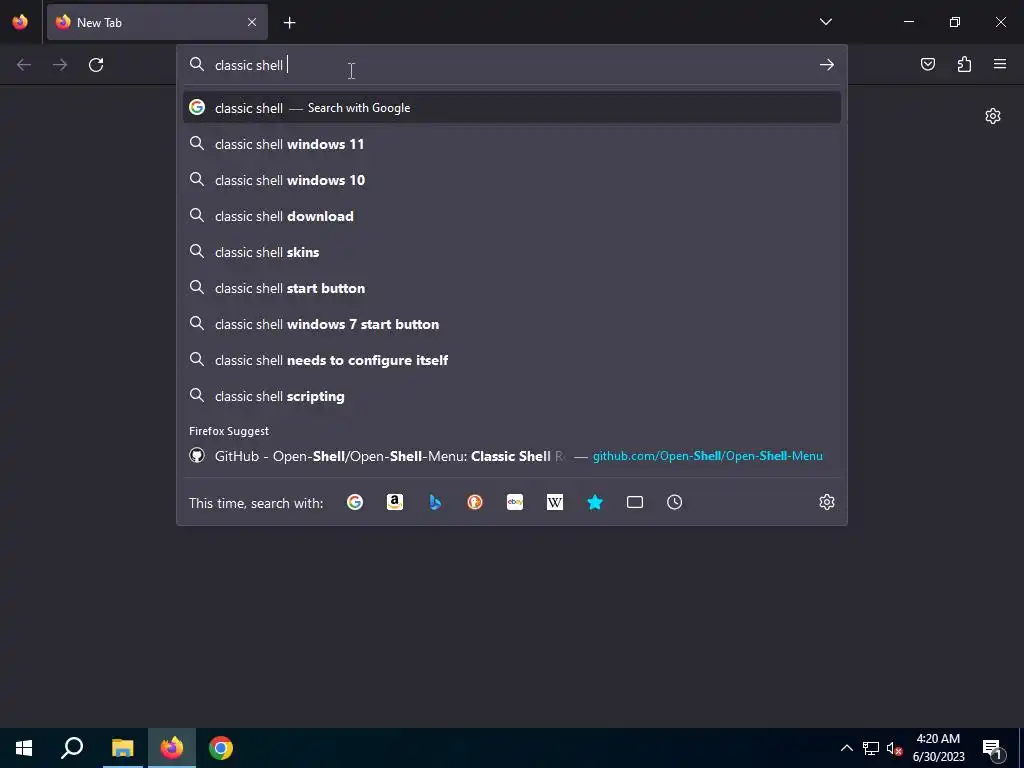Reload the current page

(x=96, y=65)
